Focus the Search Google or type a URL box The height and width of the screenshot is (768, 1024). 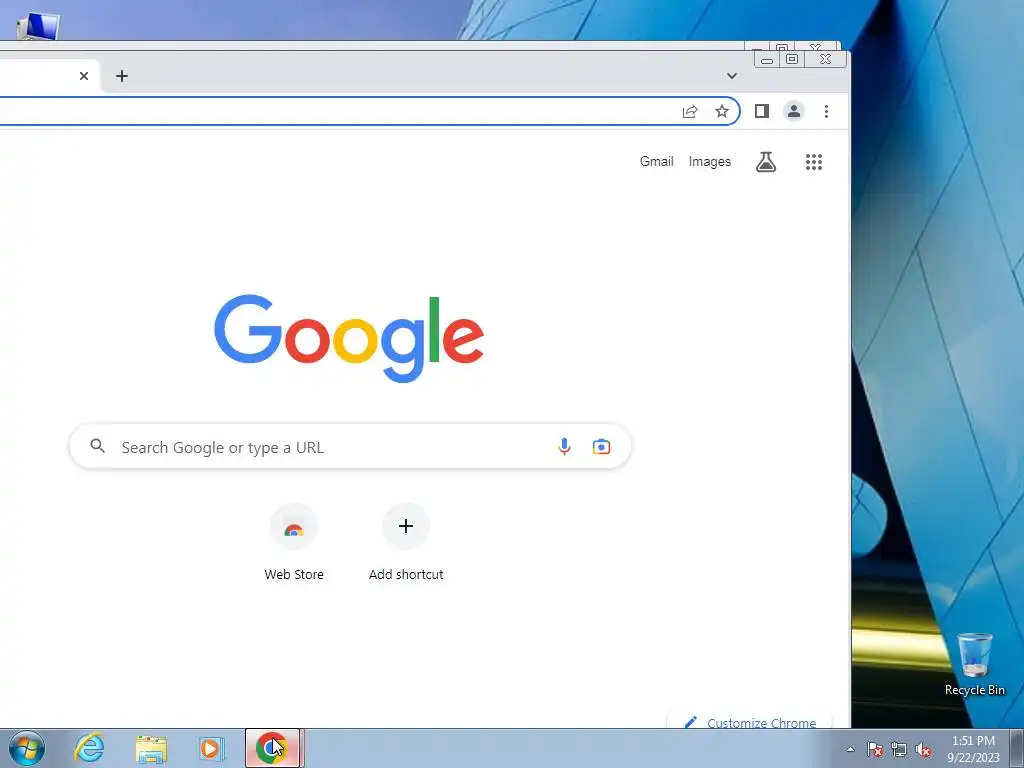point(350,446)
